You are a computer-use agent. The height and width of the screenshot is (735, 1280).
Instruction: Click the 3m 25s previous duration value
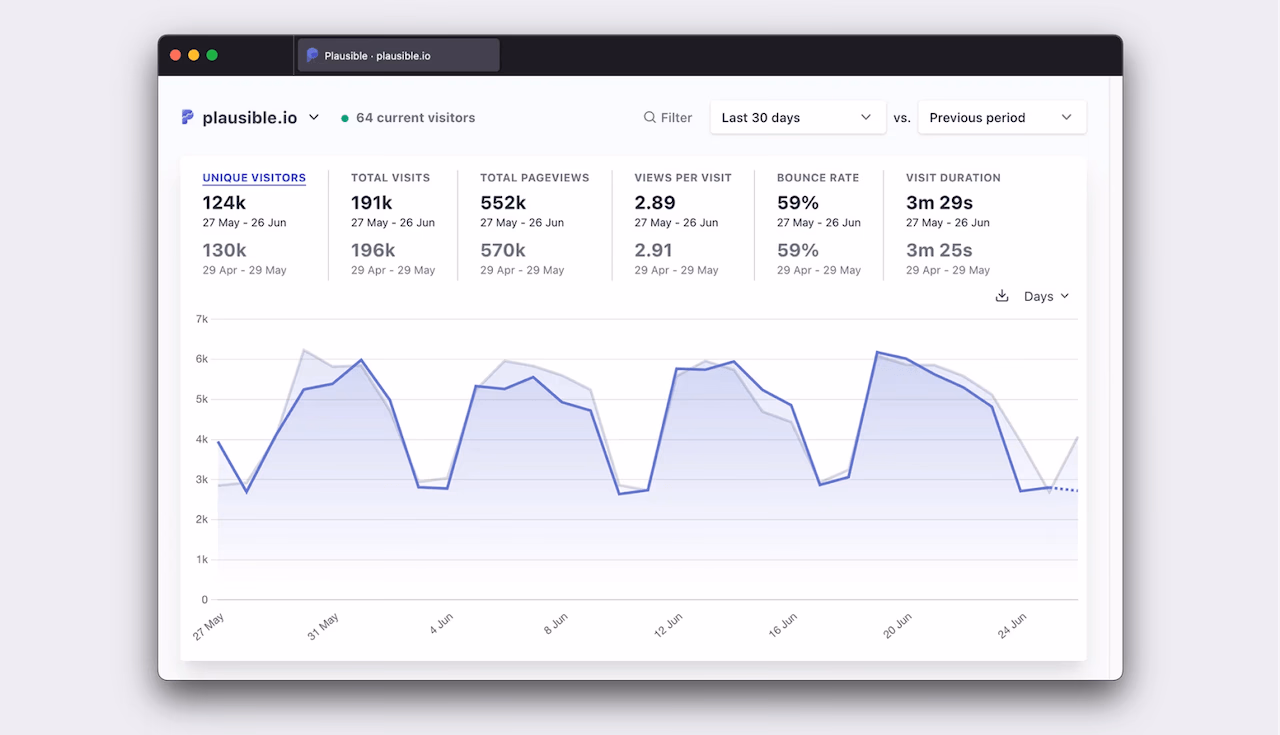939,250
